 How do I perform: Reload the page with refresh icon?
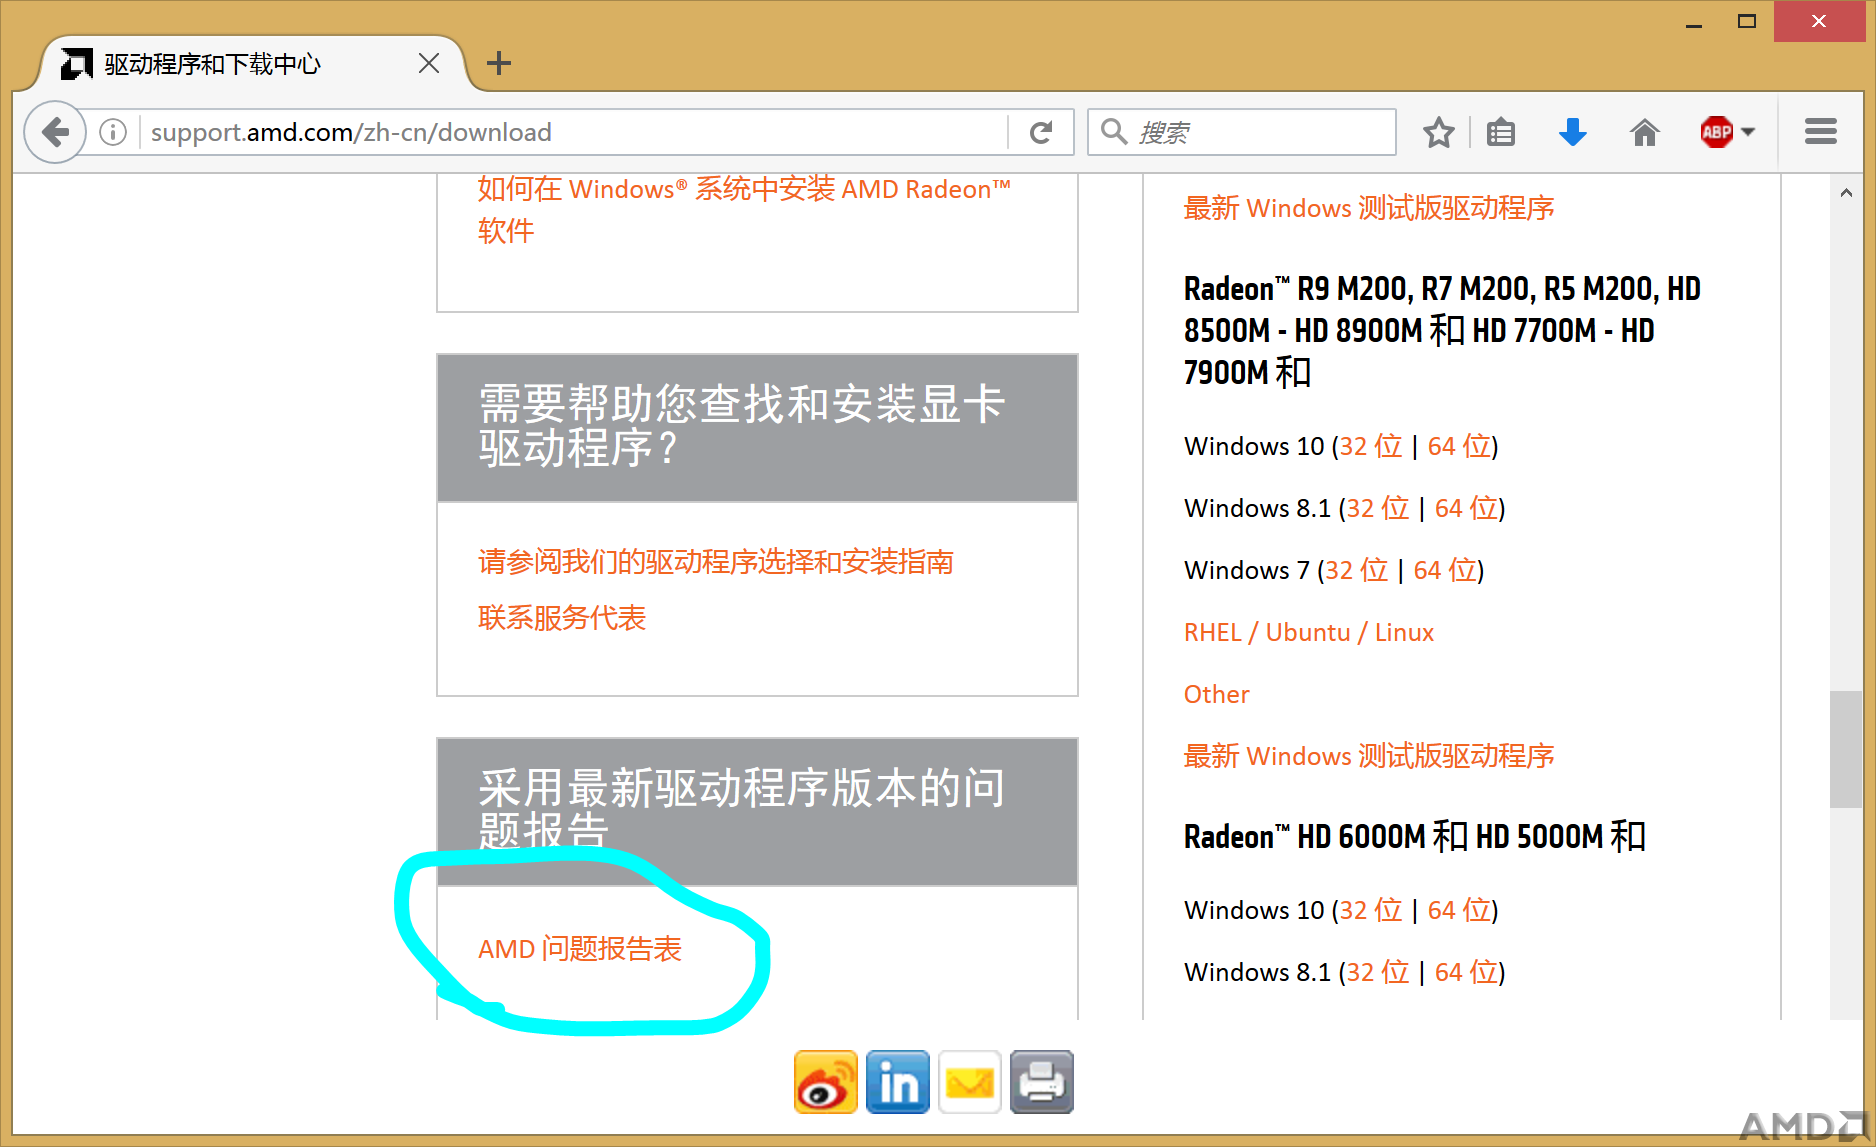pos(1041,132)
